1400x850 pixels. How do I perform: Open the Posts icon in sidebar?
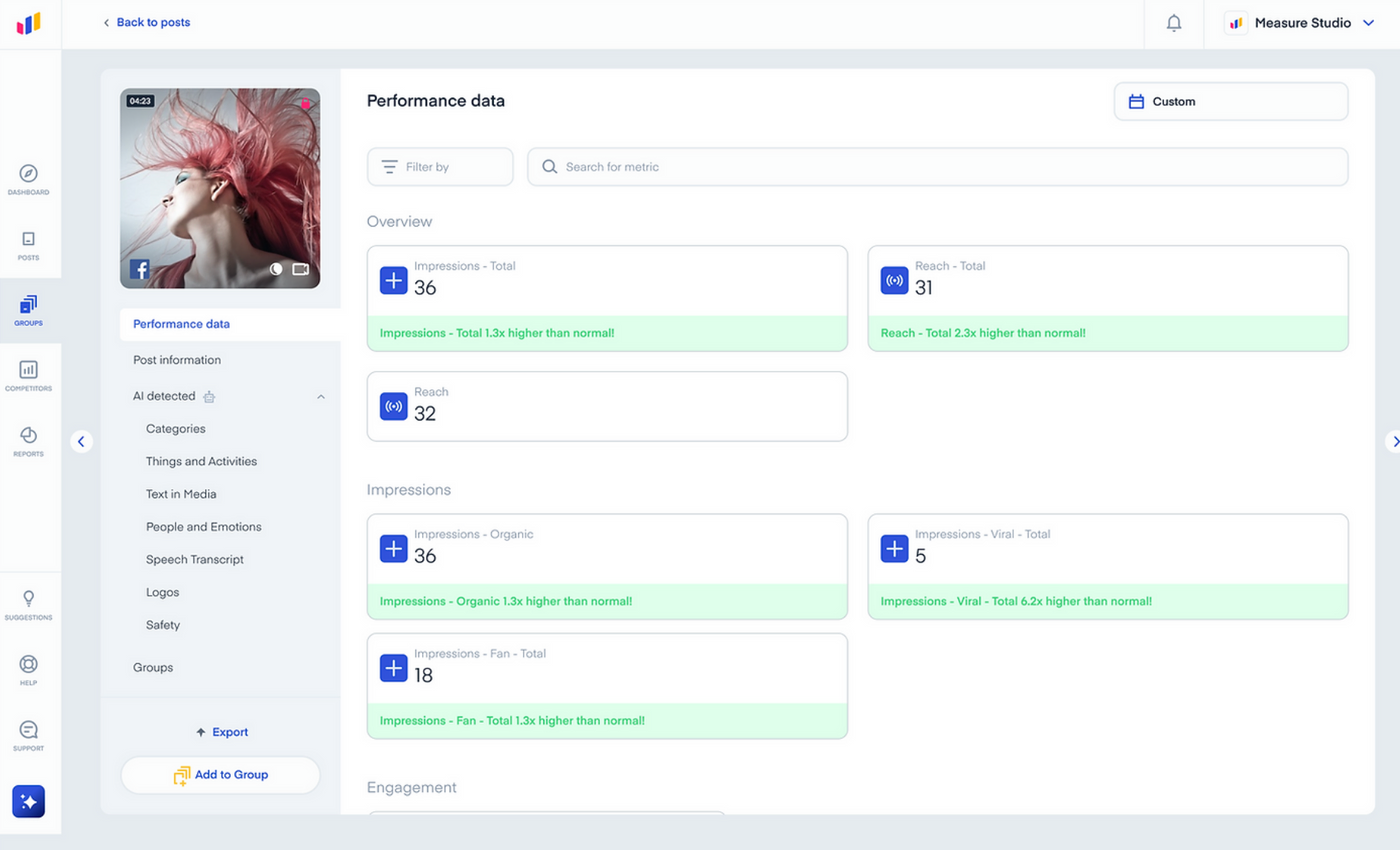pyautogui.click(x=29, y=239)
